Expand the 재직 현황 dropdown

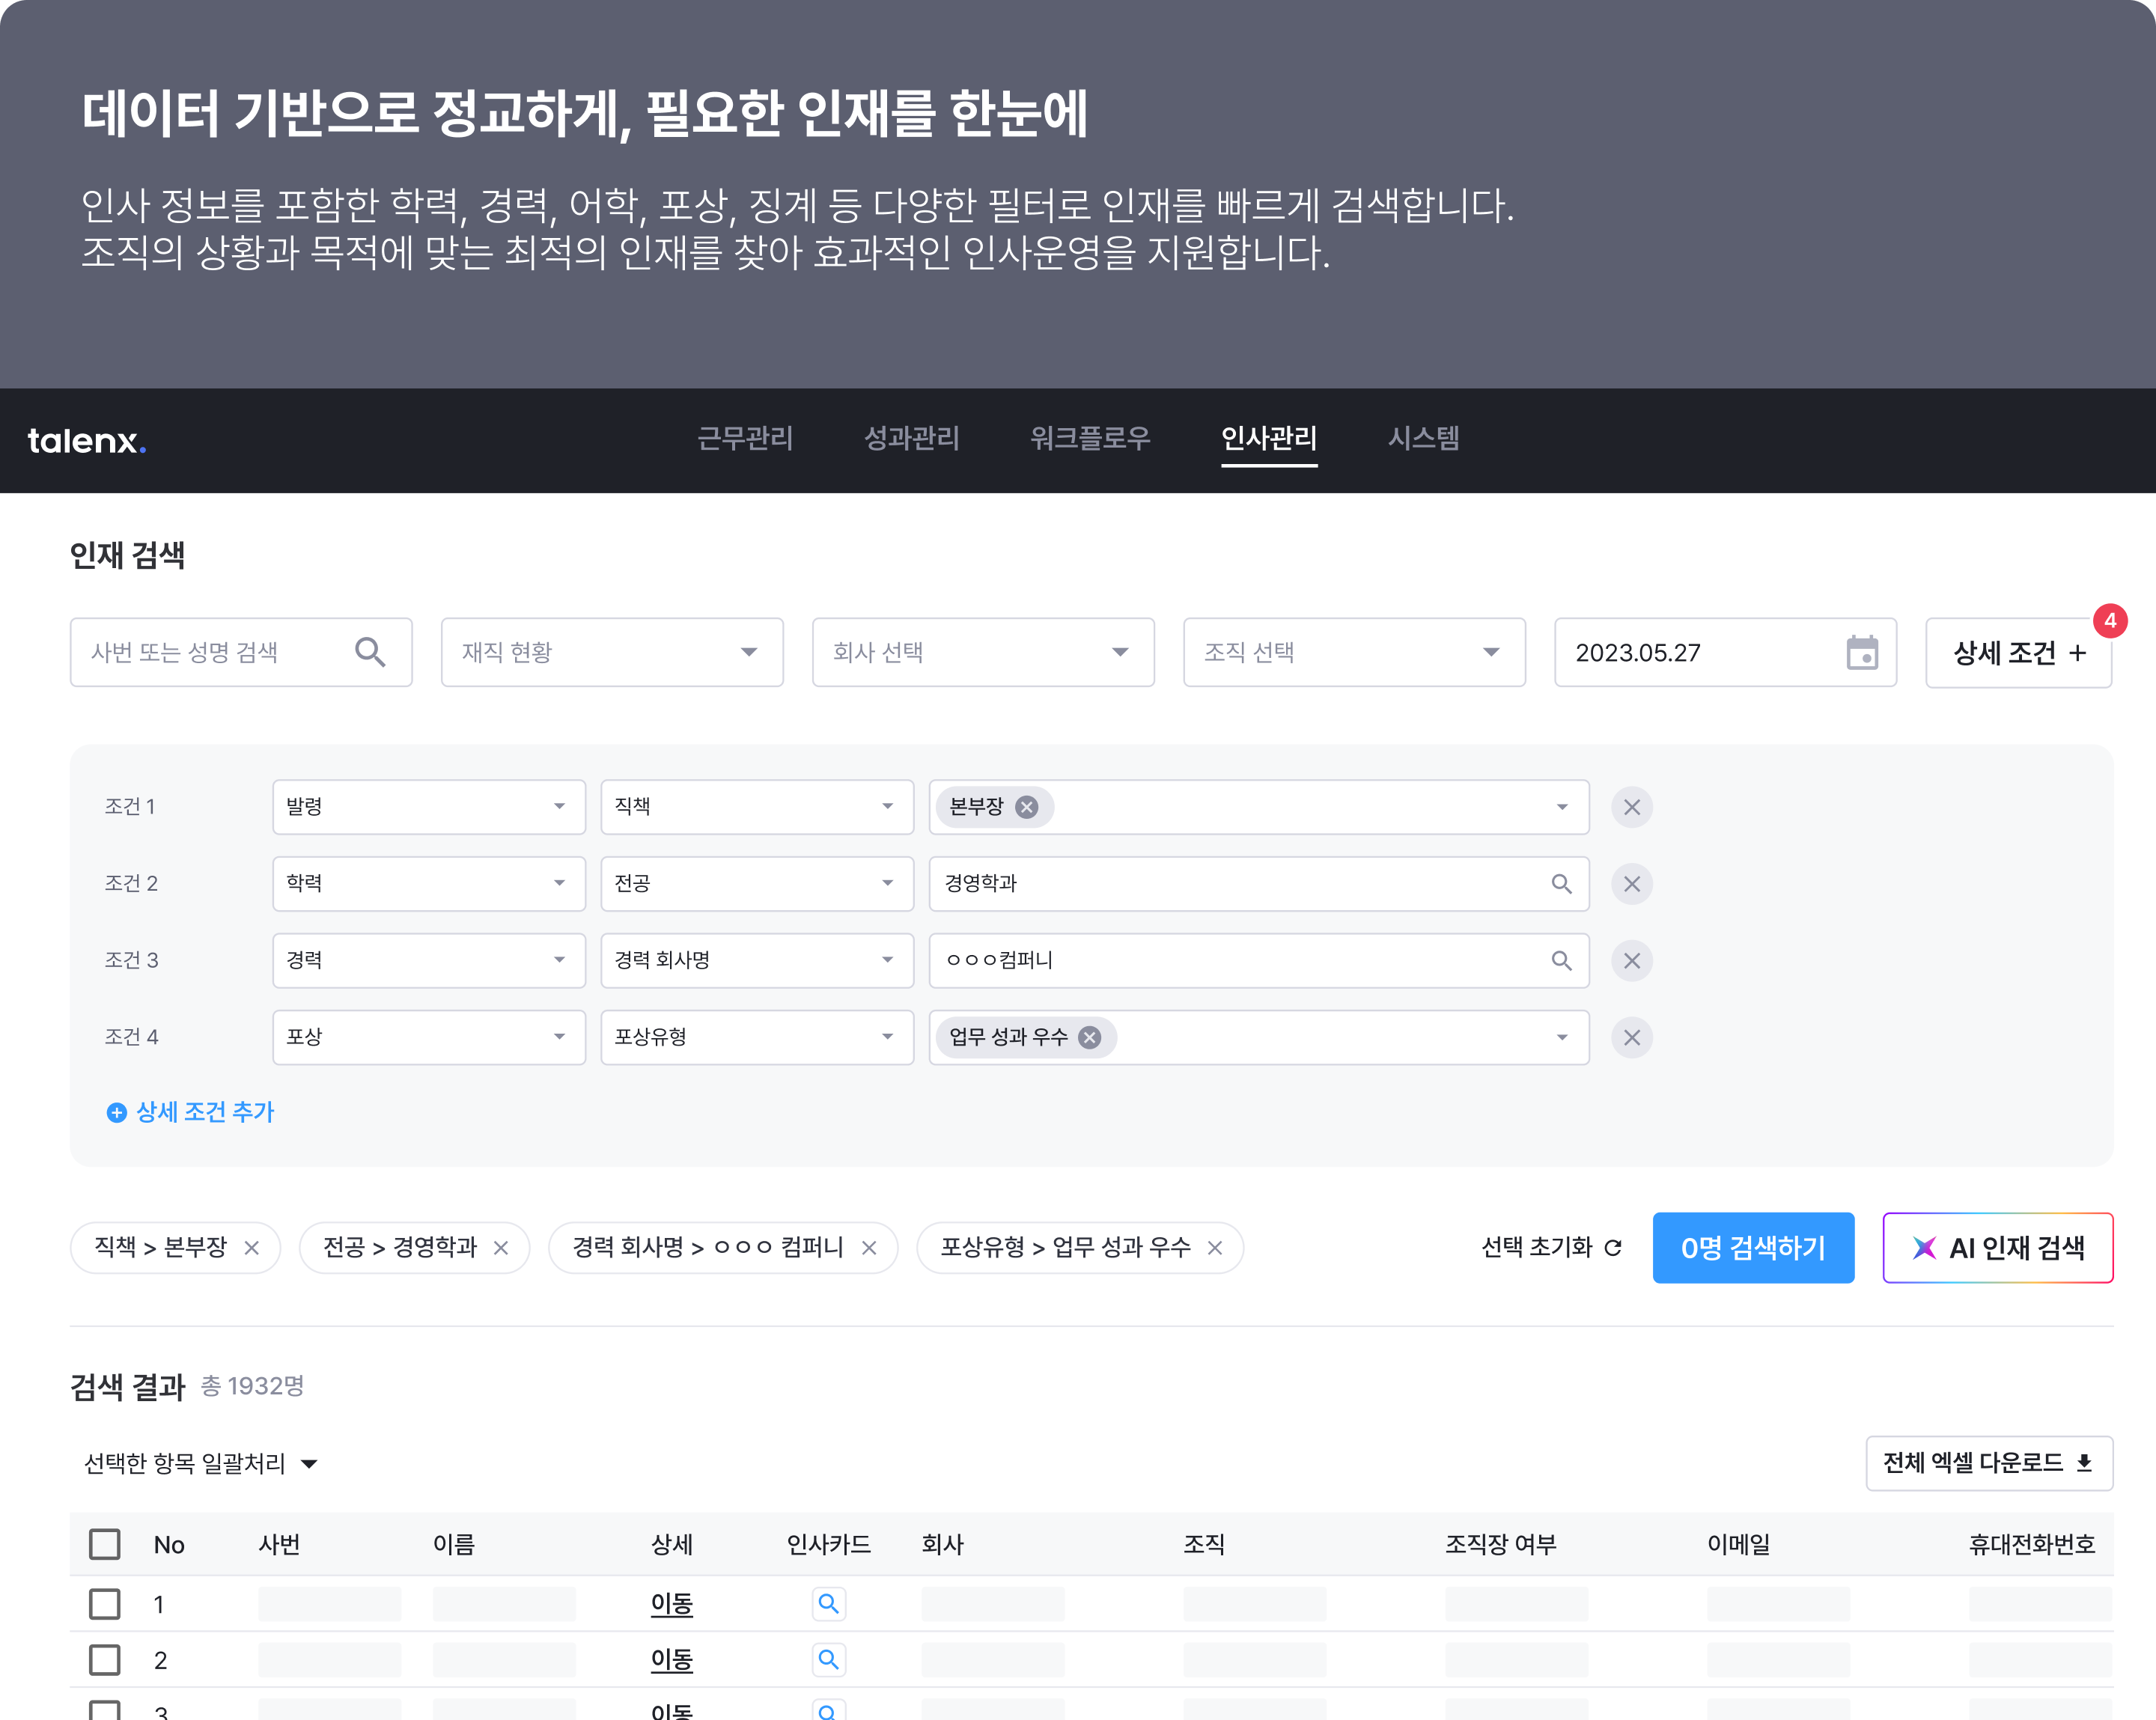[x=612, y=652]
